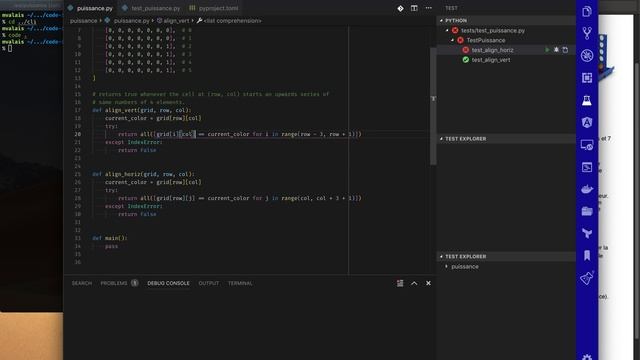
Task: Open the Test flask view in activity bar
Action: [587, 100]
